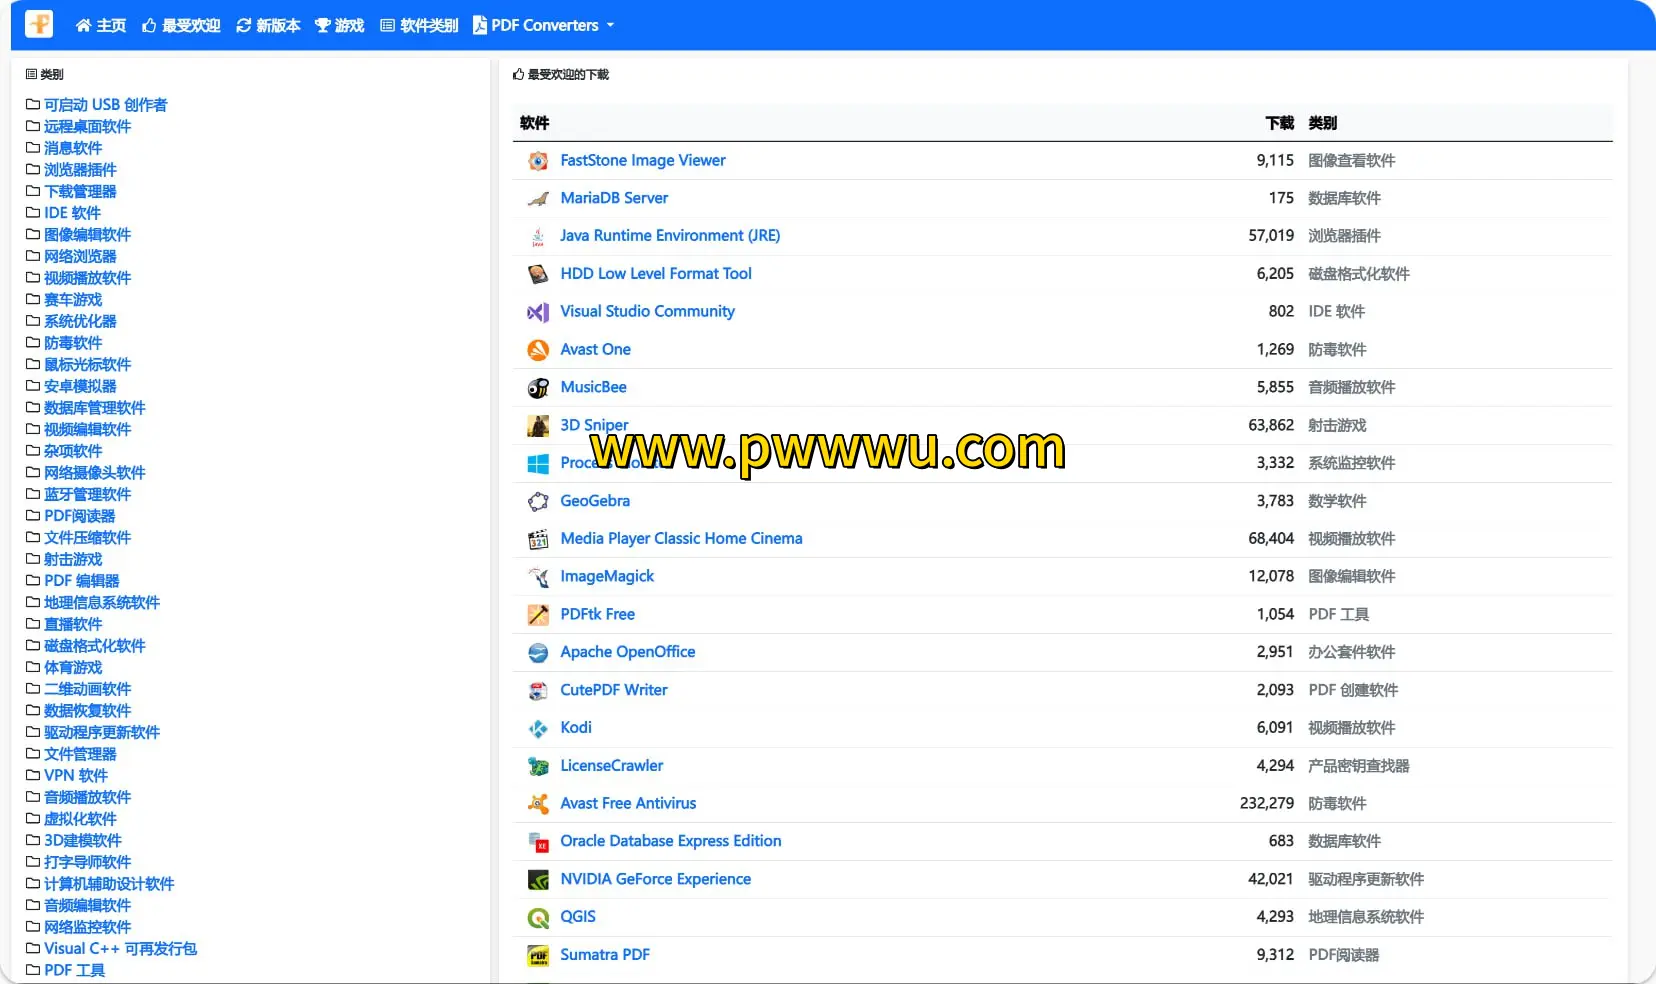The width and height of the screenshot is (1656, 984).
Task: Click the Visual Studio Community icon
Action: [538, 312]
